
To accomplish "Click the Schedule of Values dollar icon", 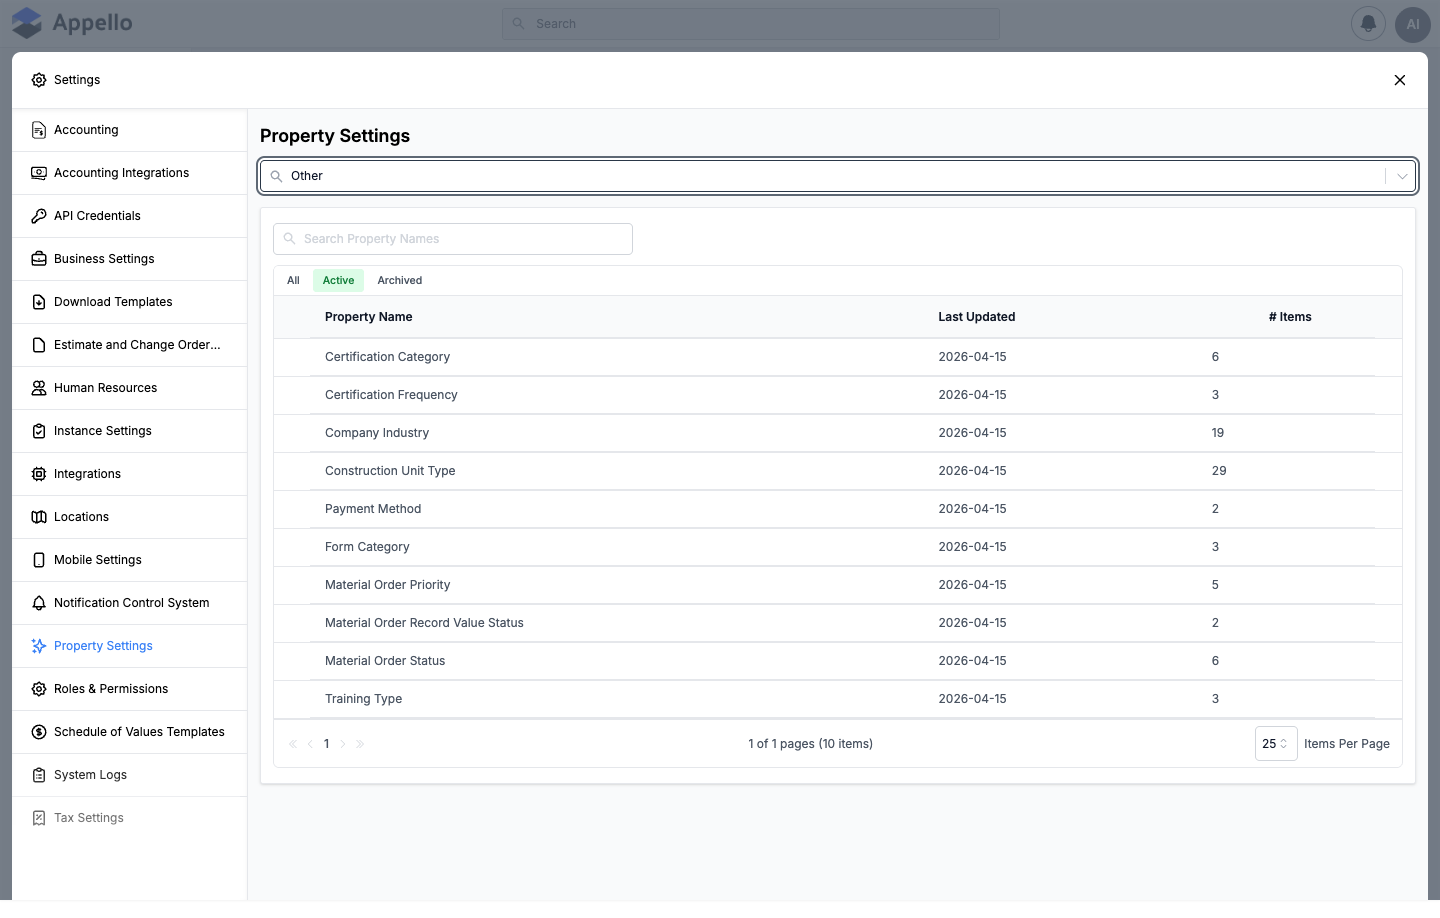I will point(39,732).
